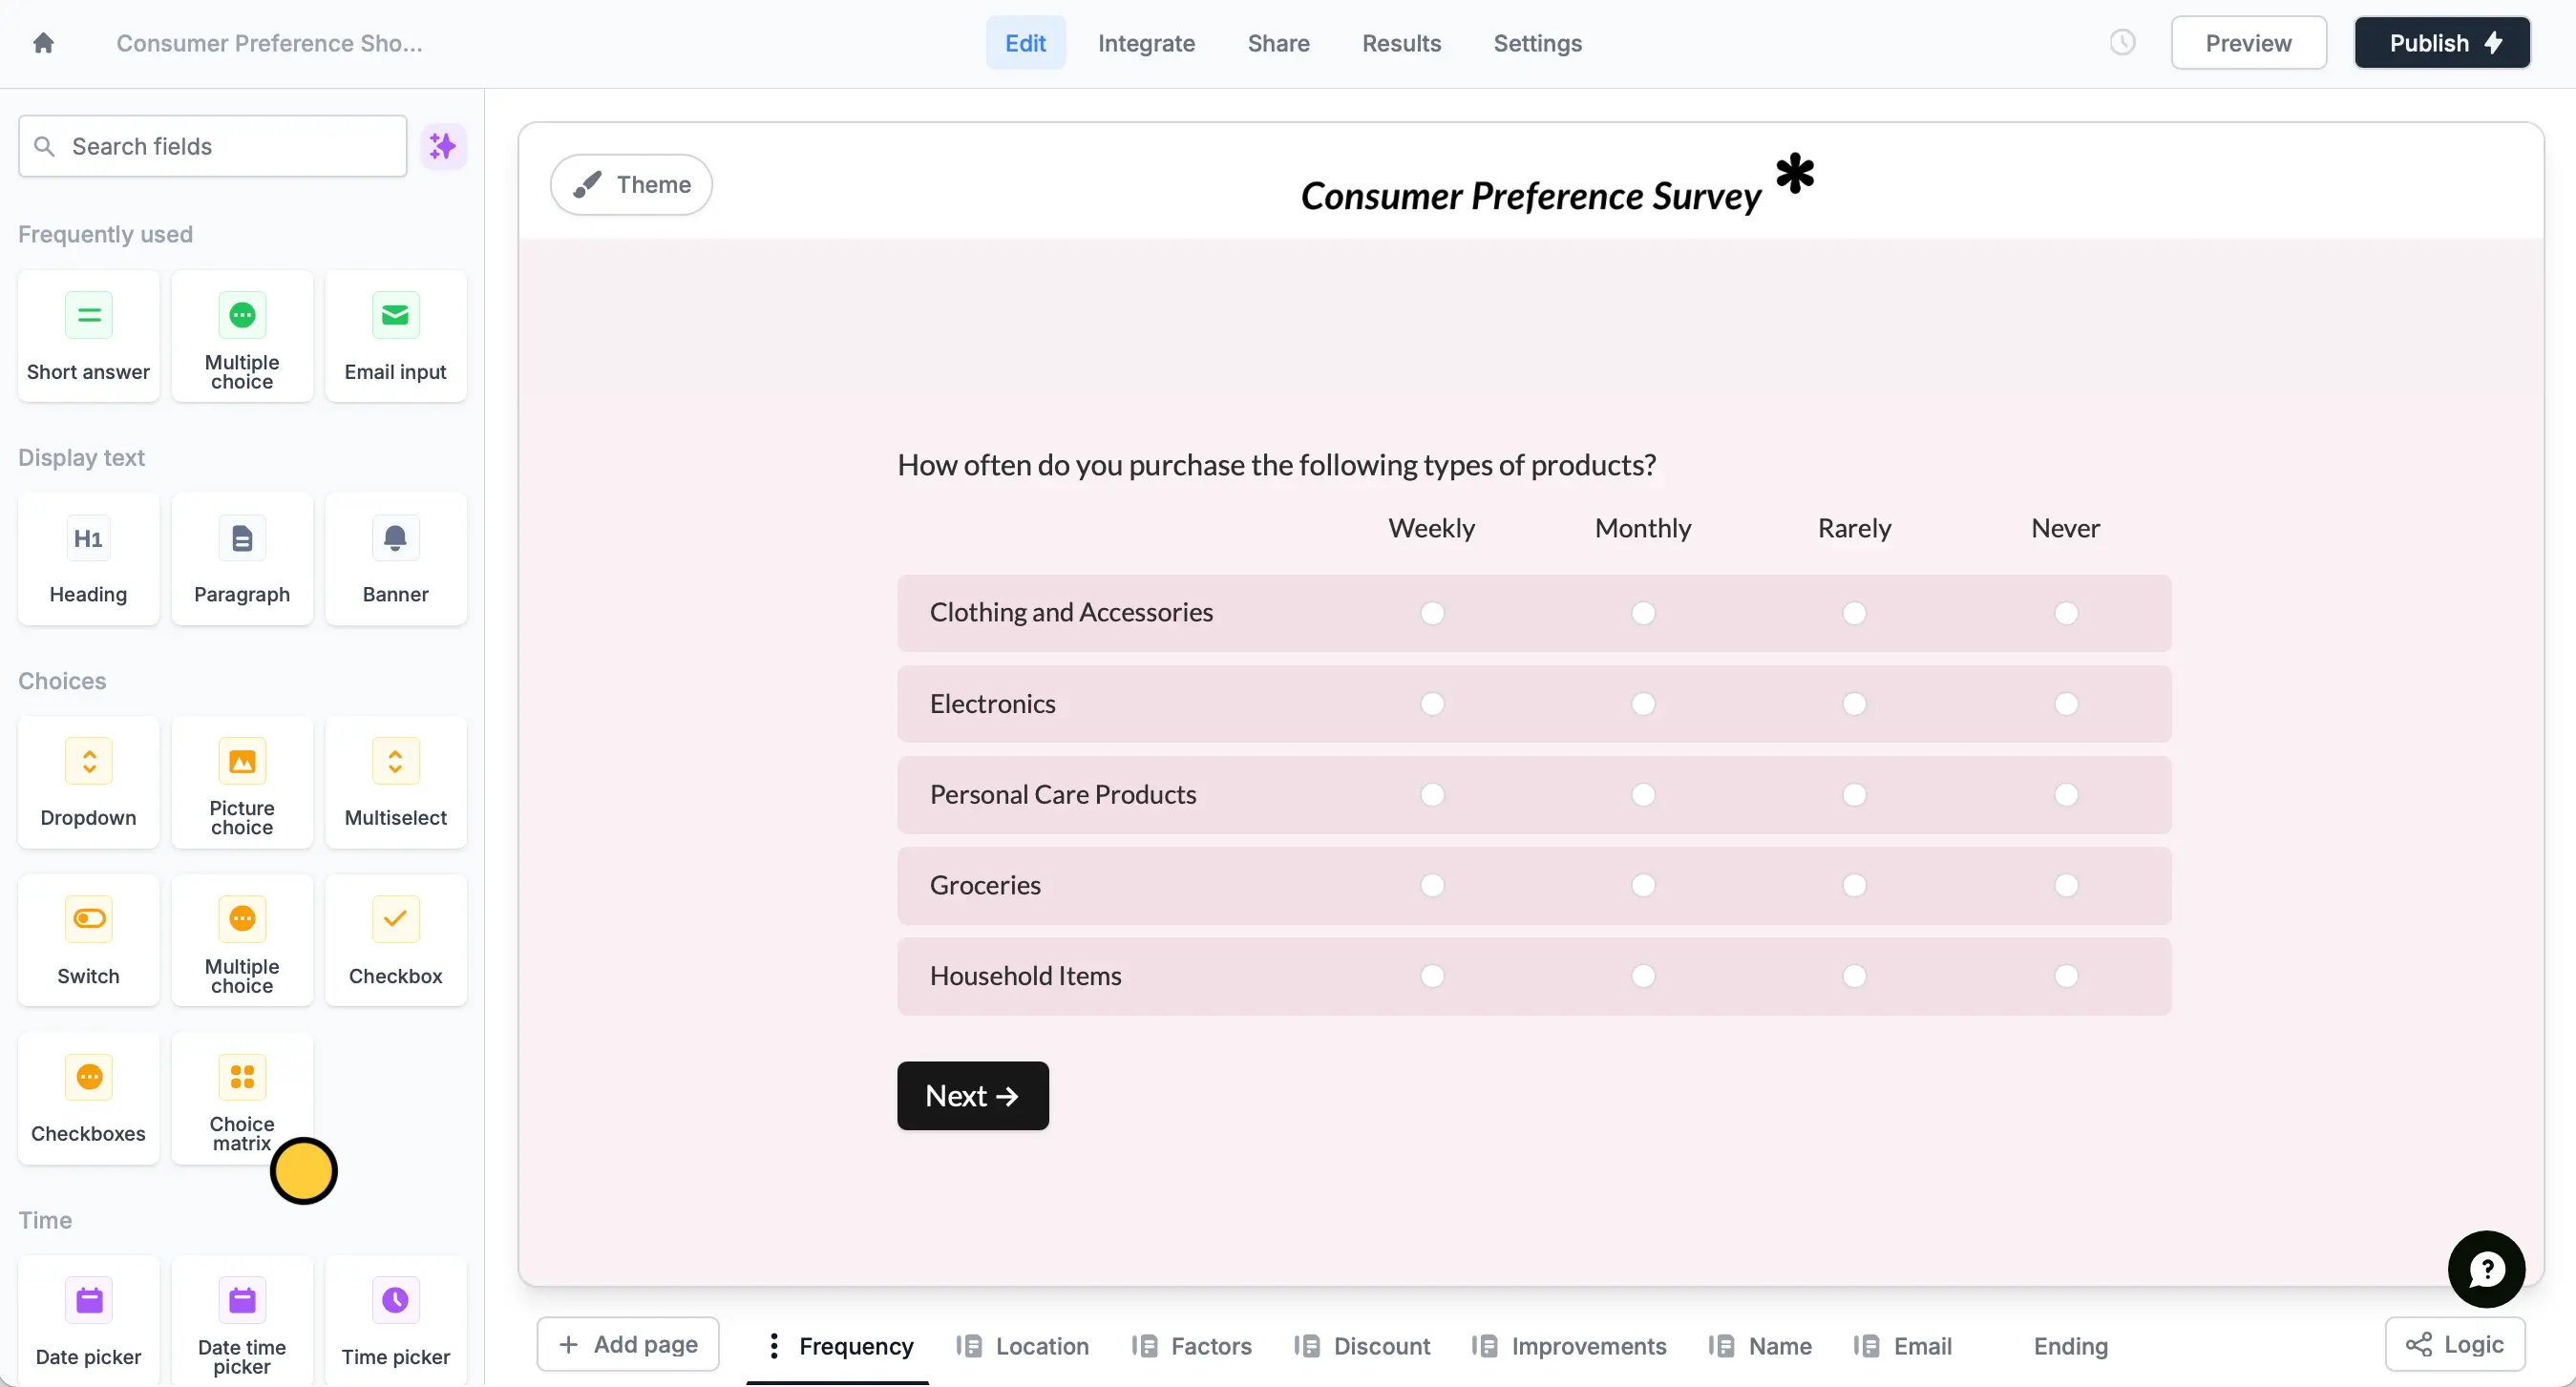
Task: Go to the Improvements page tab
Action: 1569,1346
